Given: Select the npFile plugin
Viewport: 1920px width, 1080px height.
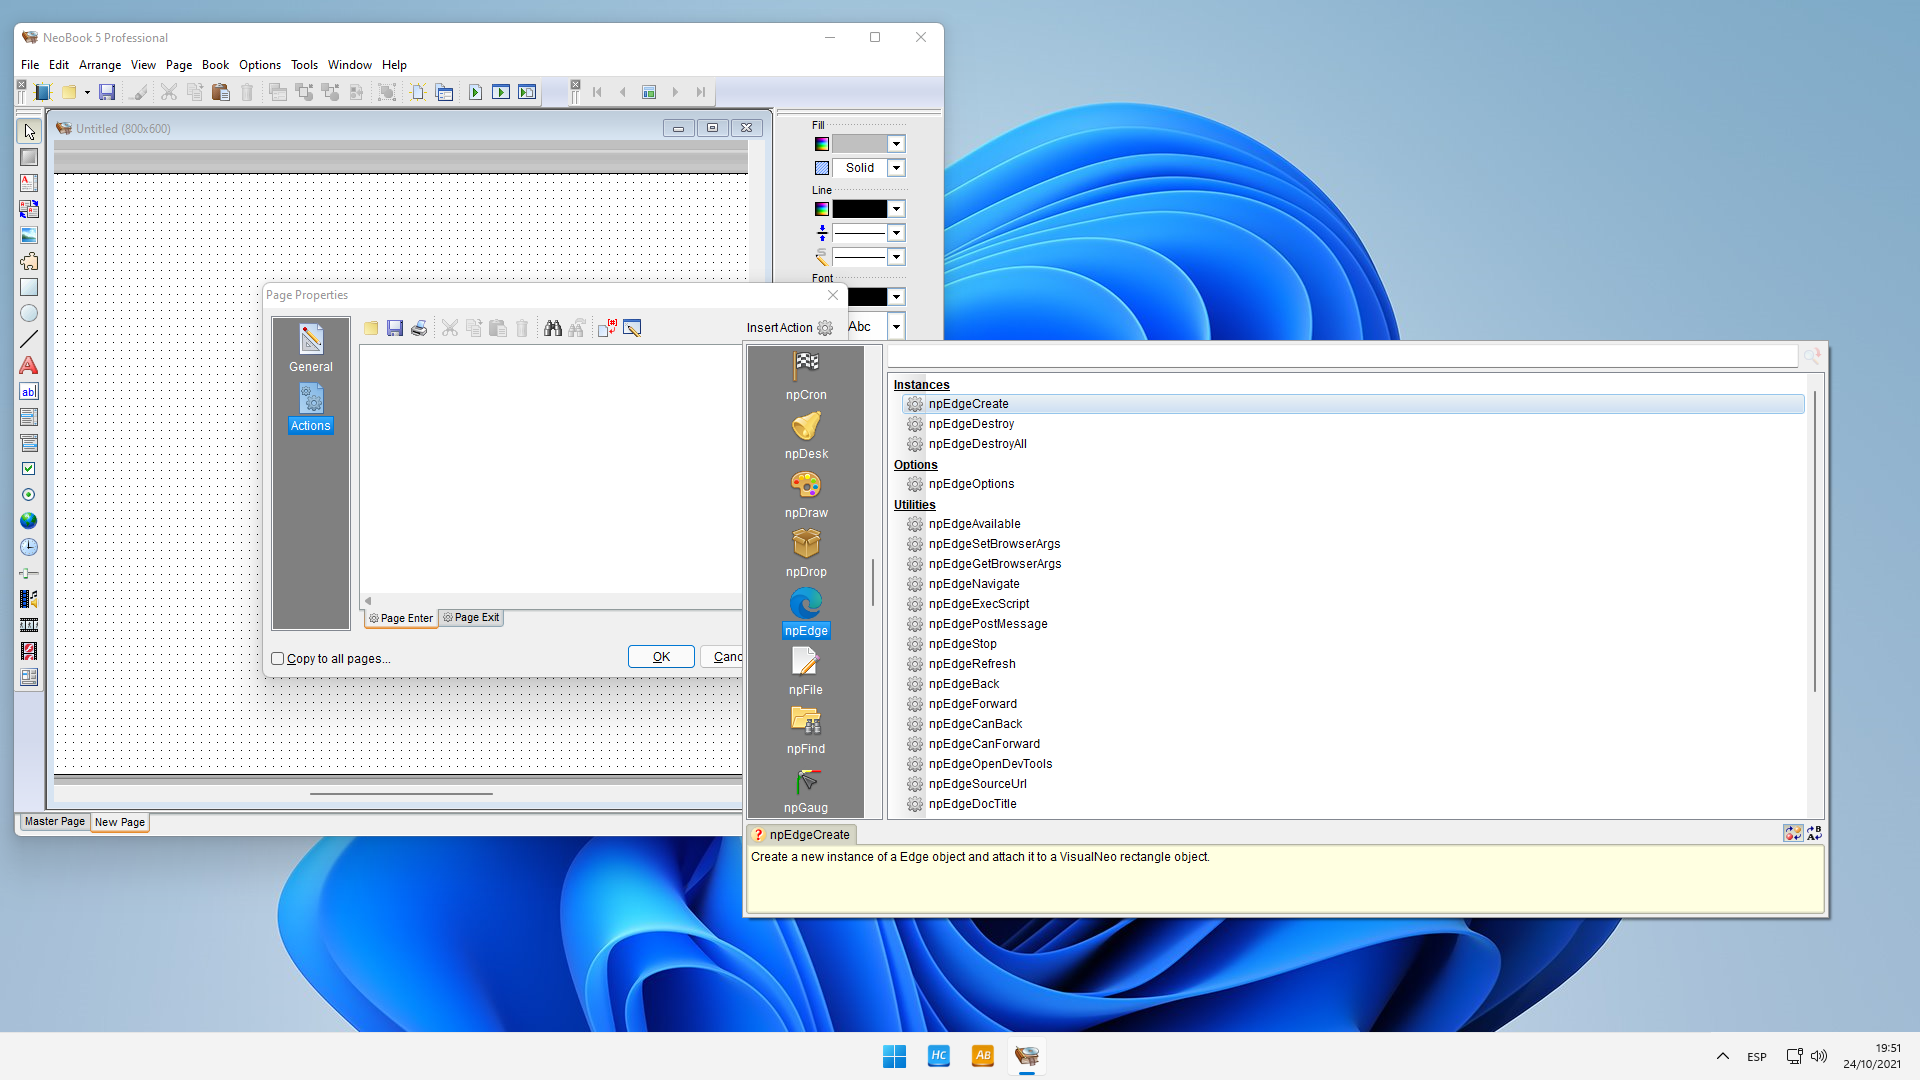Looking at the screenshot, I should (x=806, y=671).
